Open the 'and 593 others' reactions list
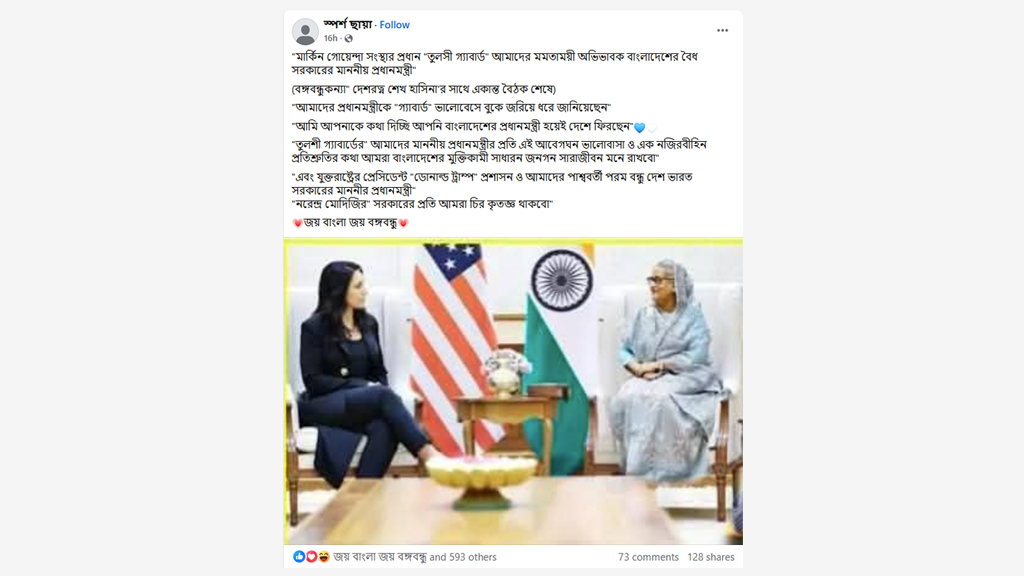The image size is (1024, 576). pos(463,557)
